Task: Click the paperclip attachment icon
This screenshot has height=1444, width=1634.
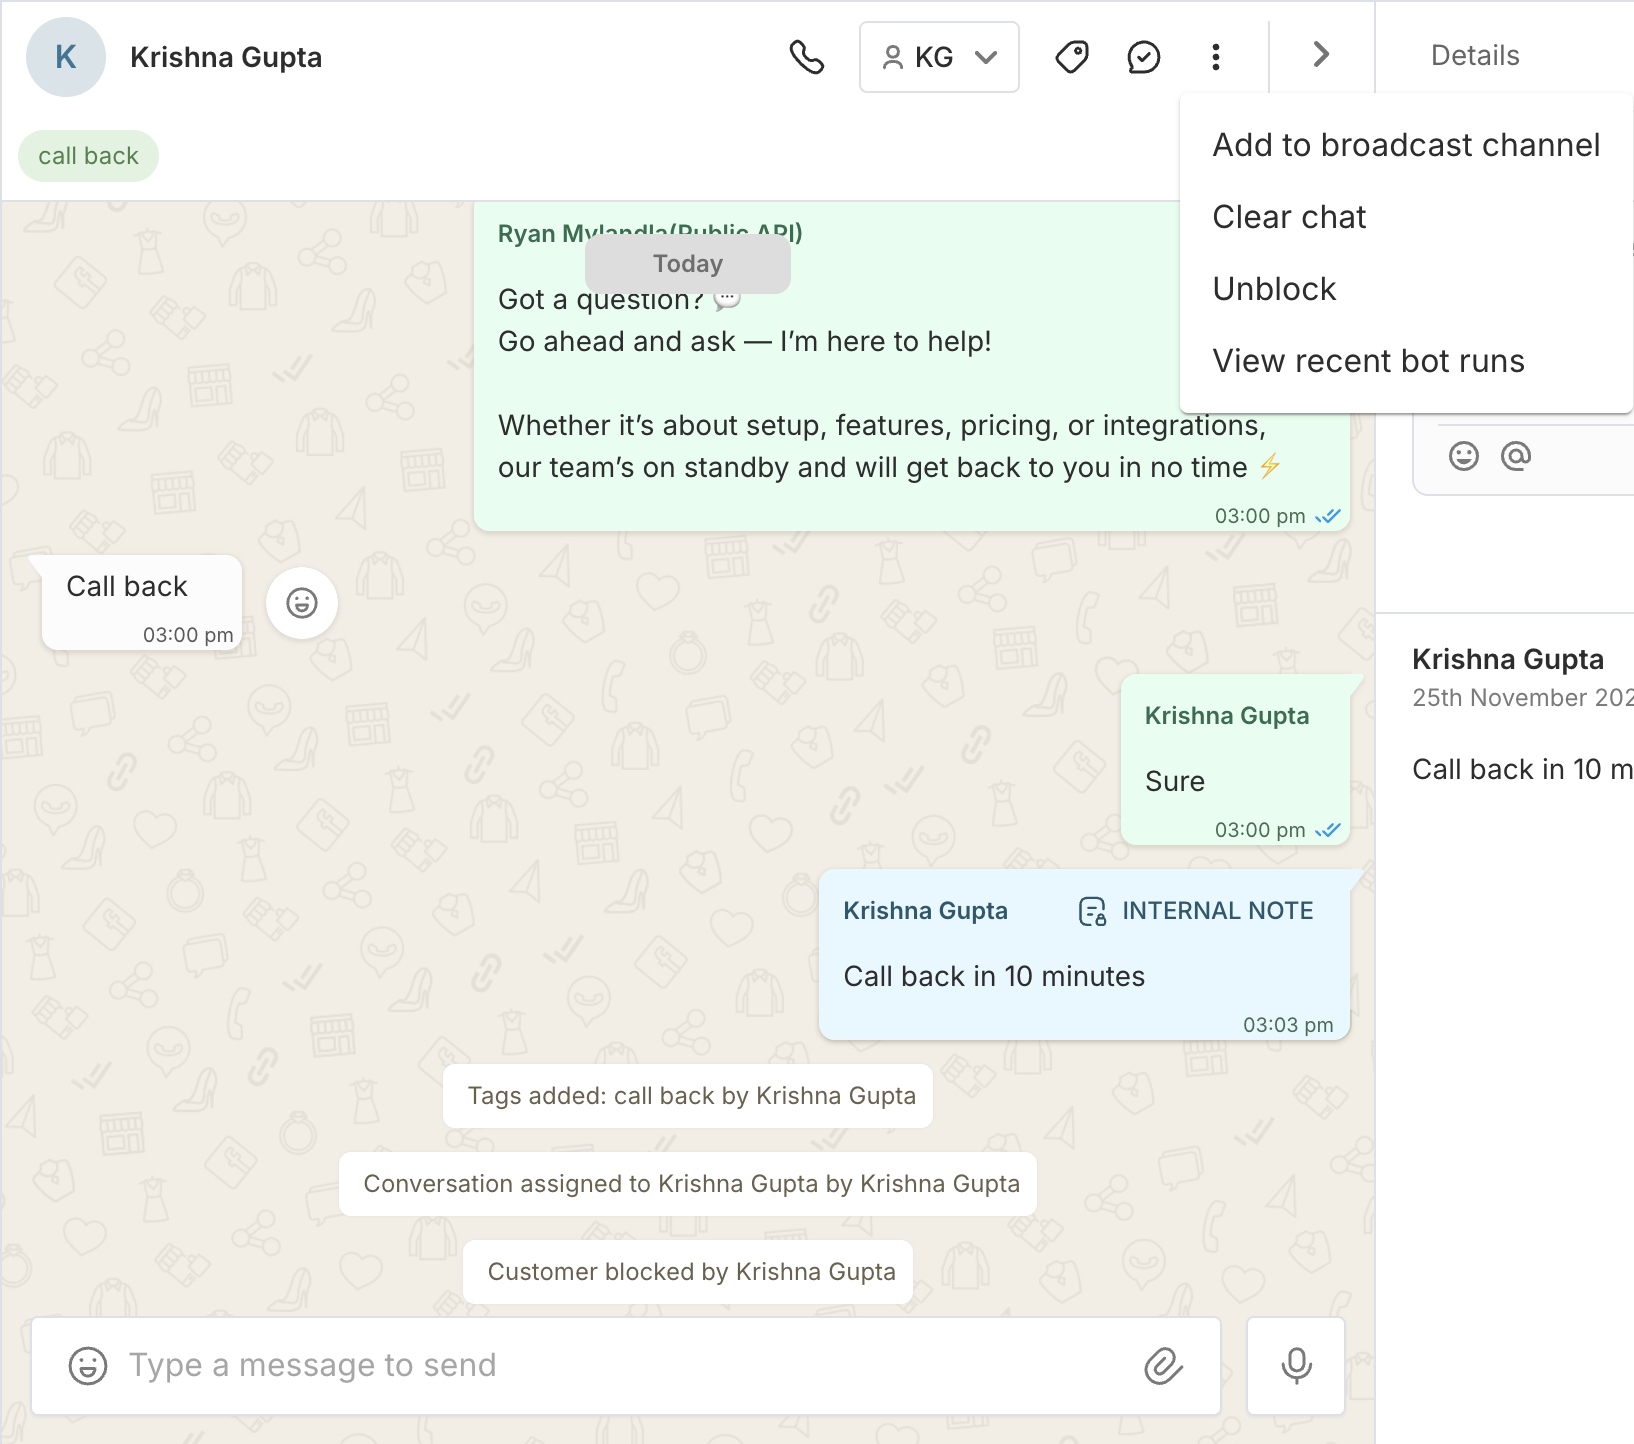Action: coord(1163,1366)
